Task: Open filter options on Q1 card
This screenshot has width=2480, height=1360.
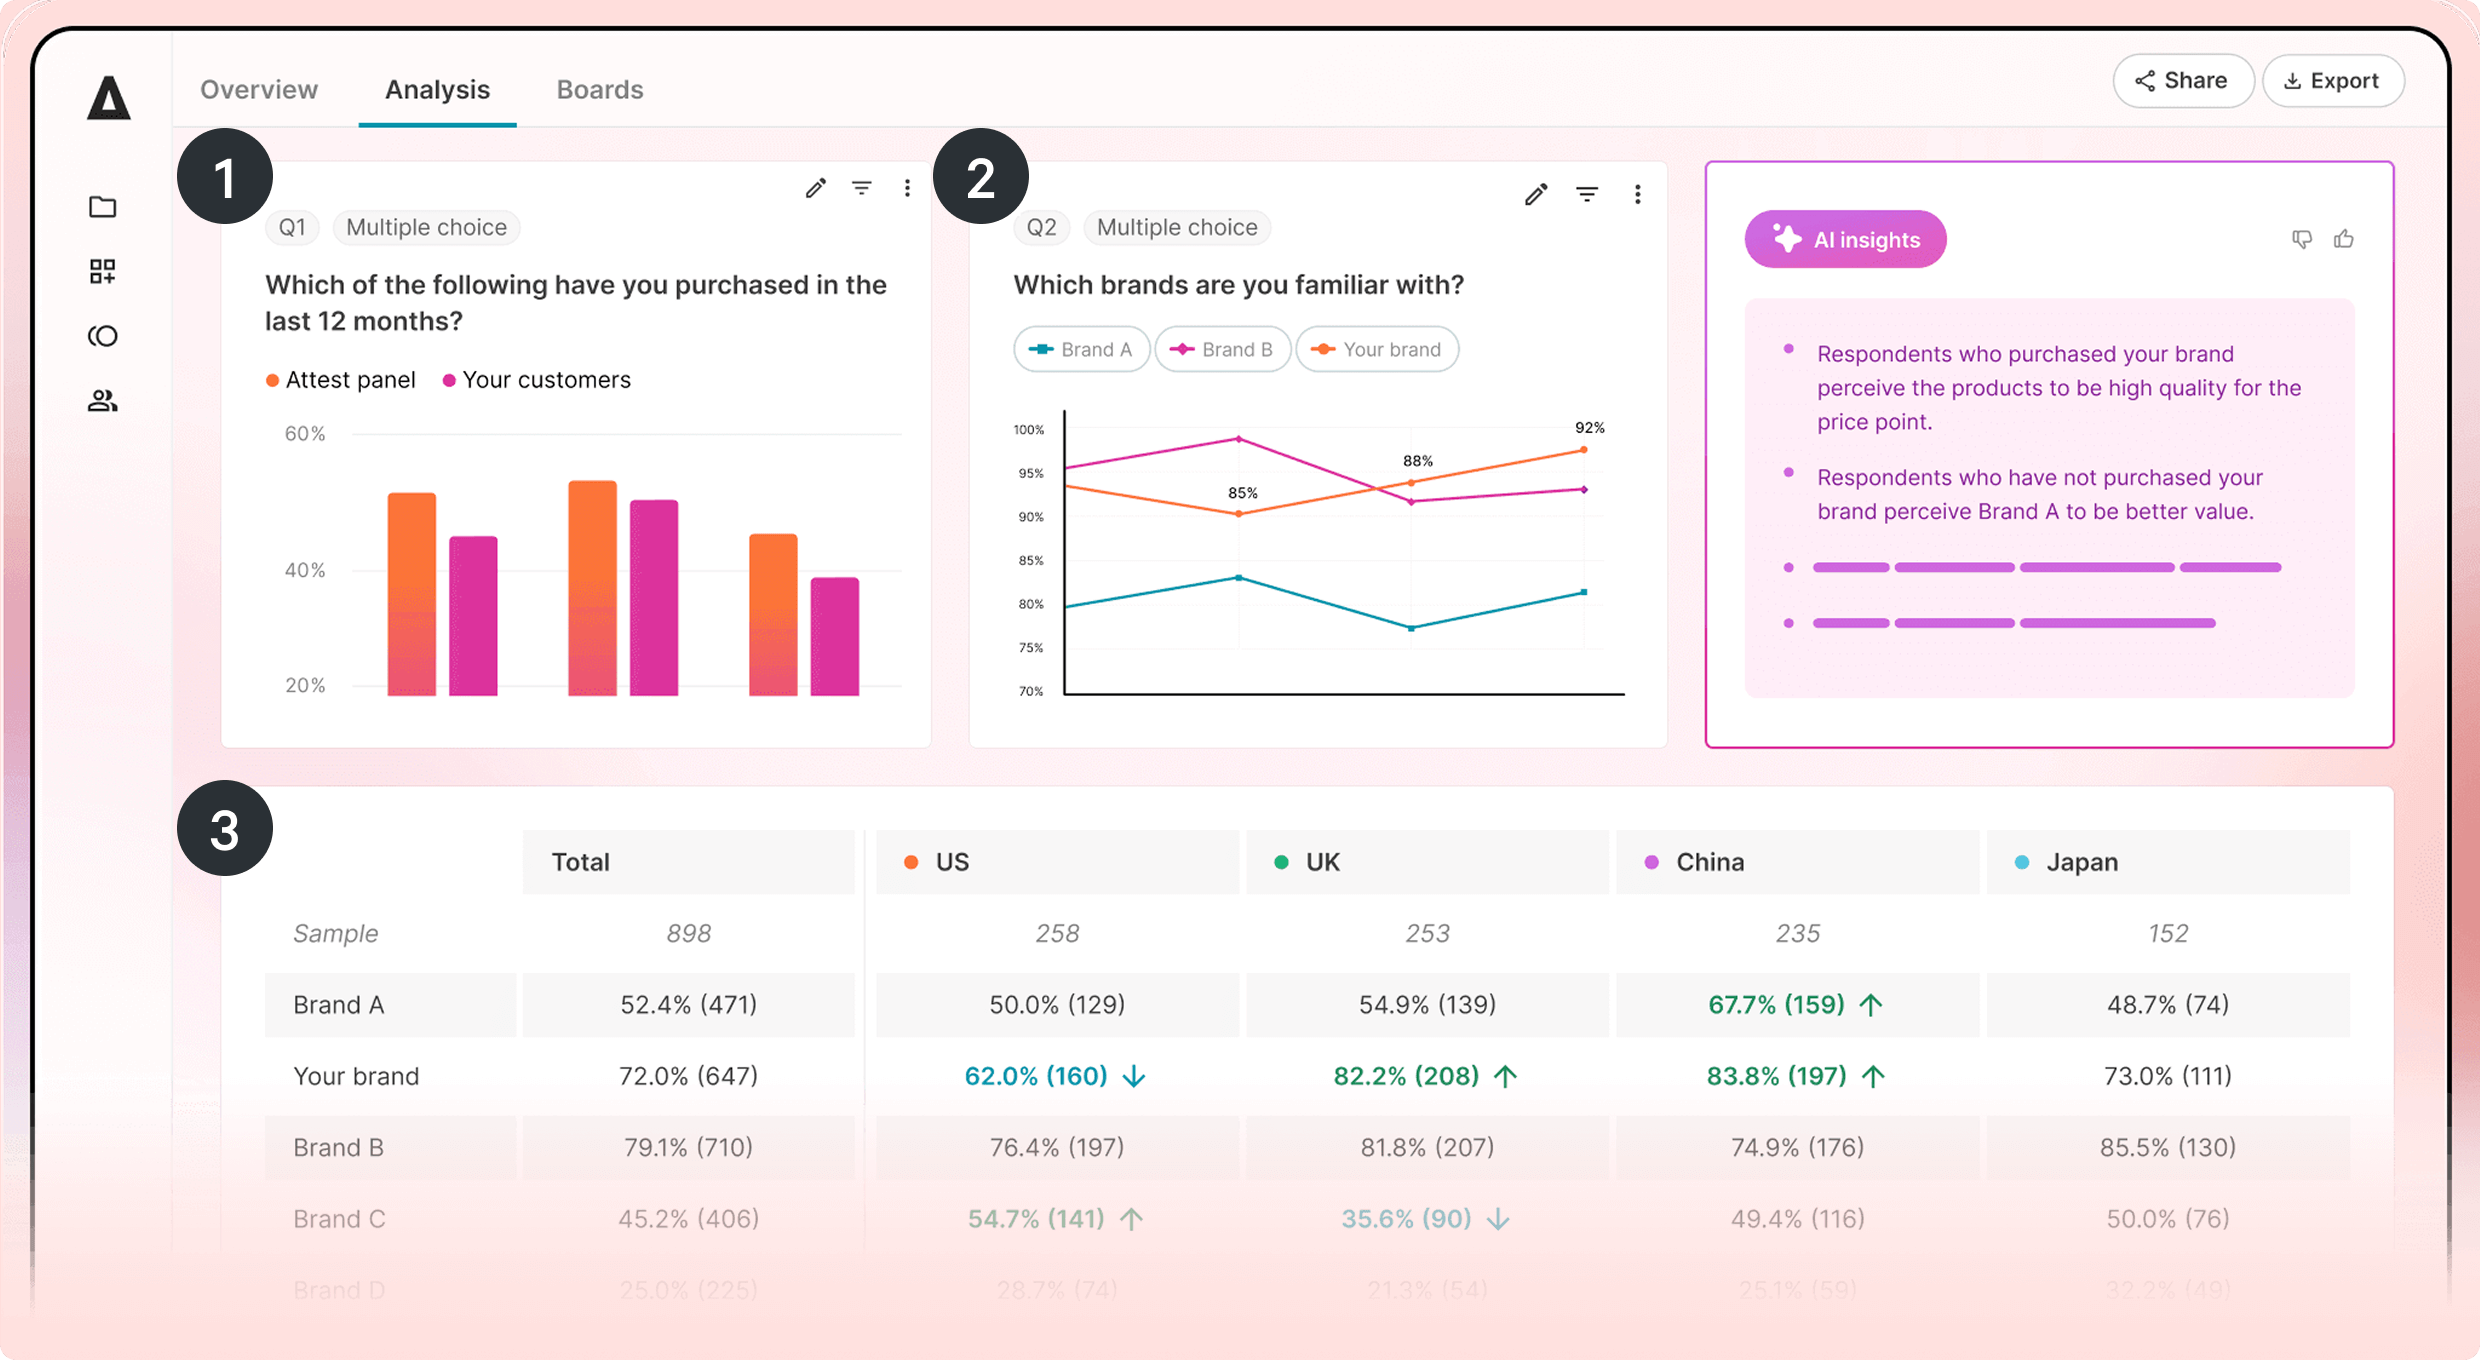Action: (x=861, y=188)
